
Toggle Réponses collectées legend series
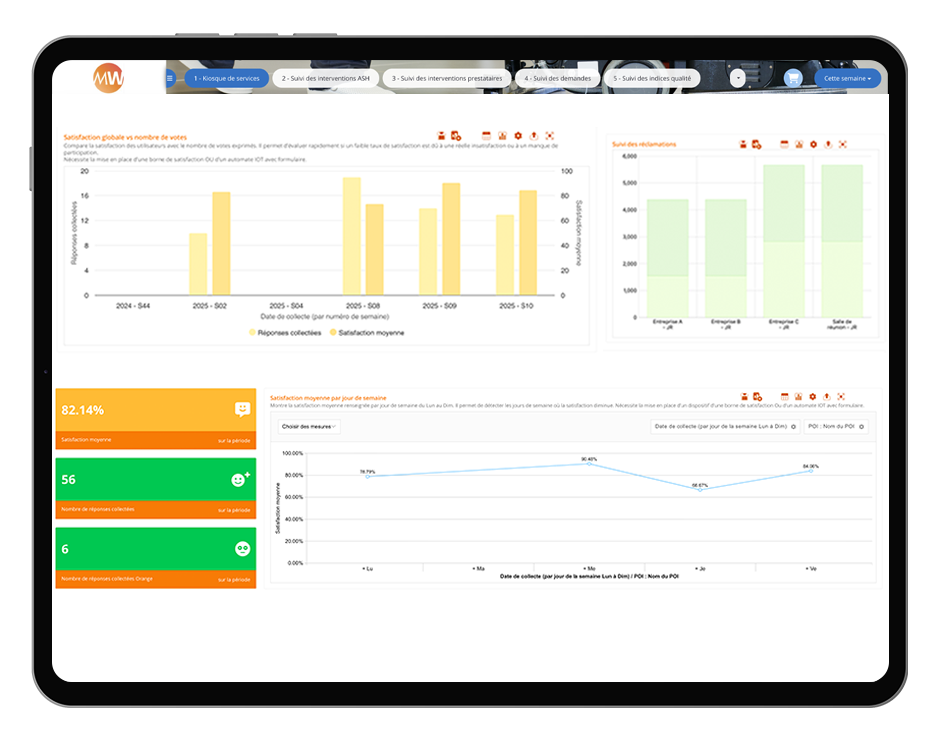(286, 332)
